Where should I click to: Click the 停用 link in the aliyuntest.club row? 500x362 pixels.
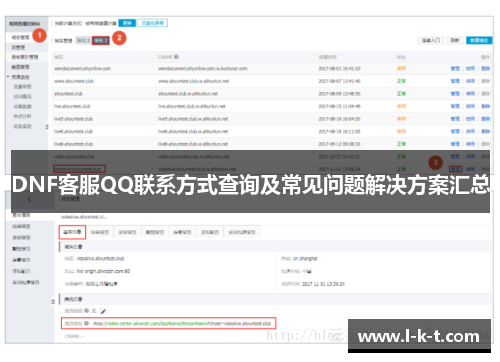click(x=470, y=94)
